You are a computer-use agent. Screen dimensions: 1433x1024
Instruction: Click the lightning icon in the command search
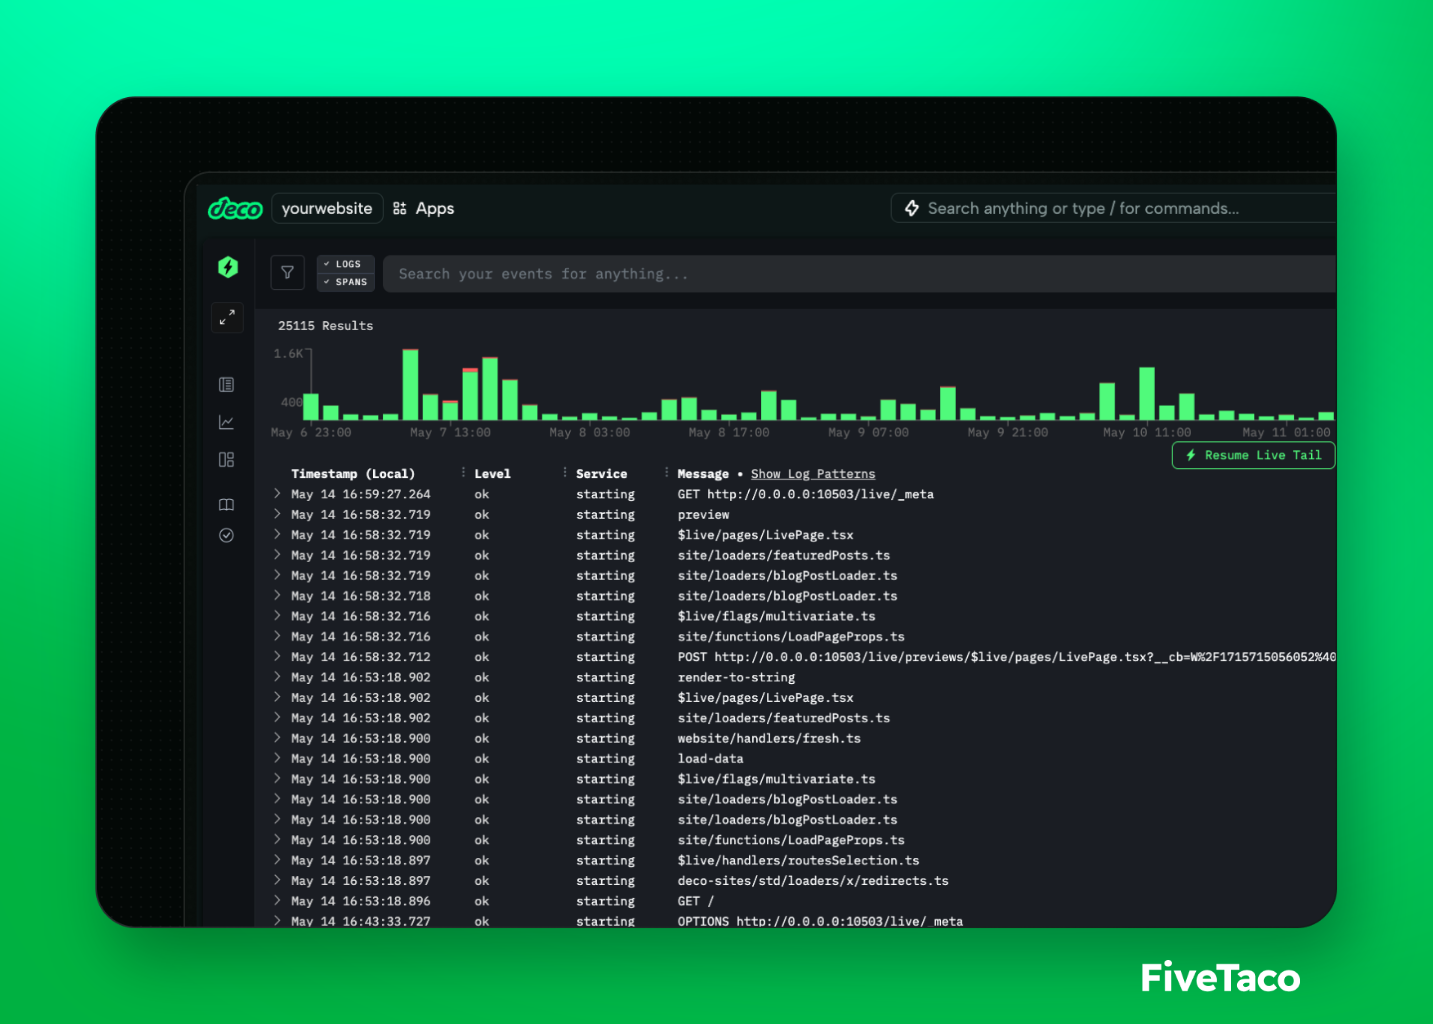912,208
